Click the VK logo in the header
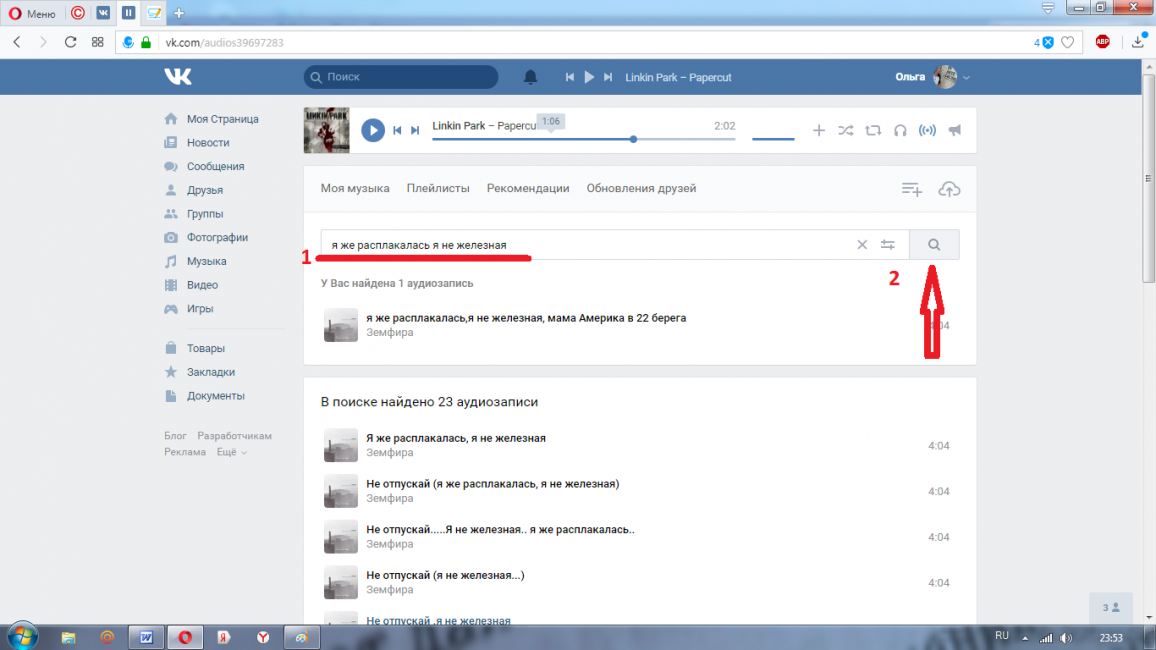The width and height of the screenshot is (1156, 650). click(178, 77)
